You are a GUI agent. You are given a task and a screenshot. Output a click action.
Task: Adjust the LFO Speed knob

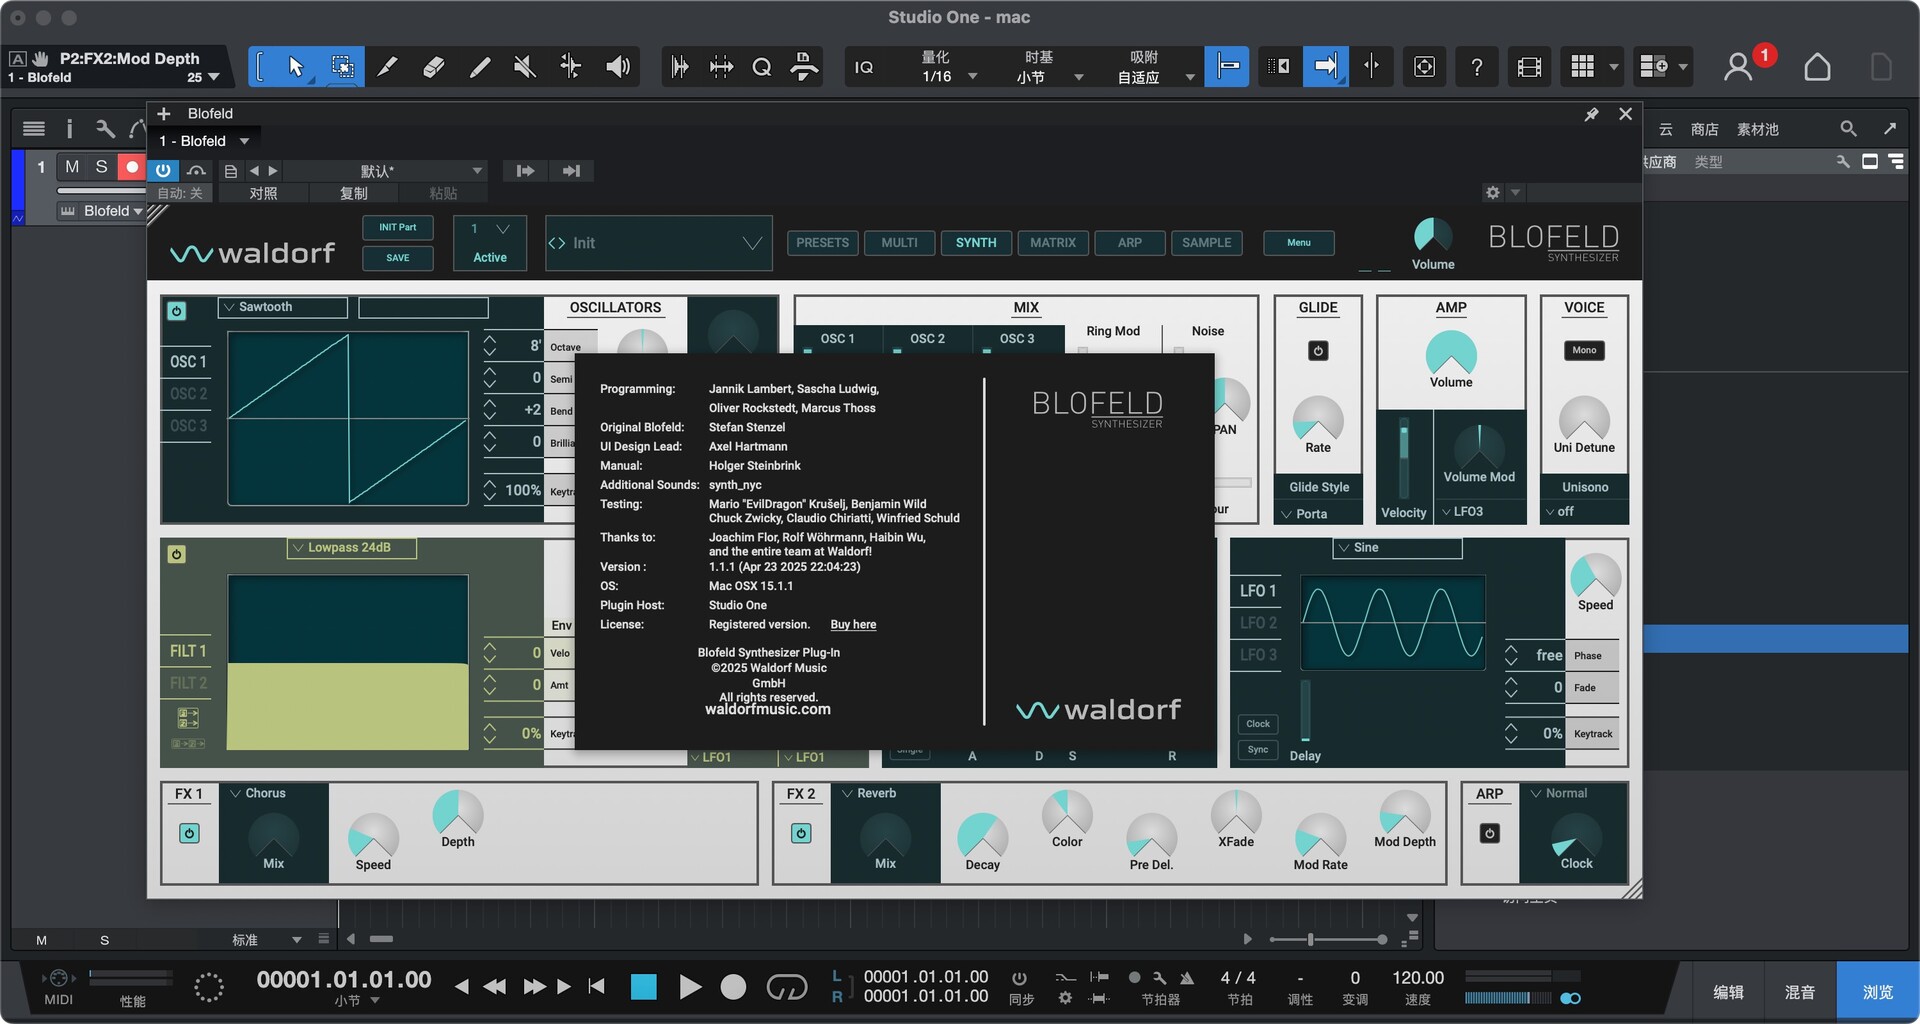point(1595,577)
